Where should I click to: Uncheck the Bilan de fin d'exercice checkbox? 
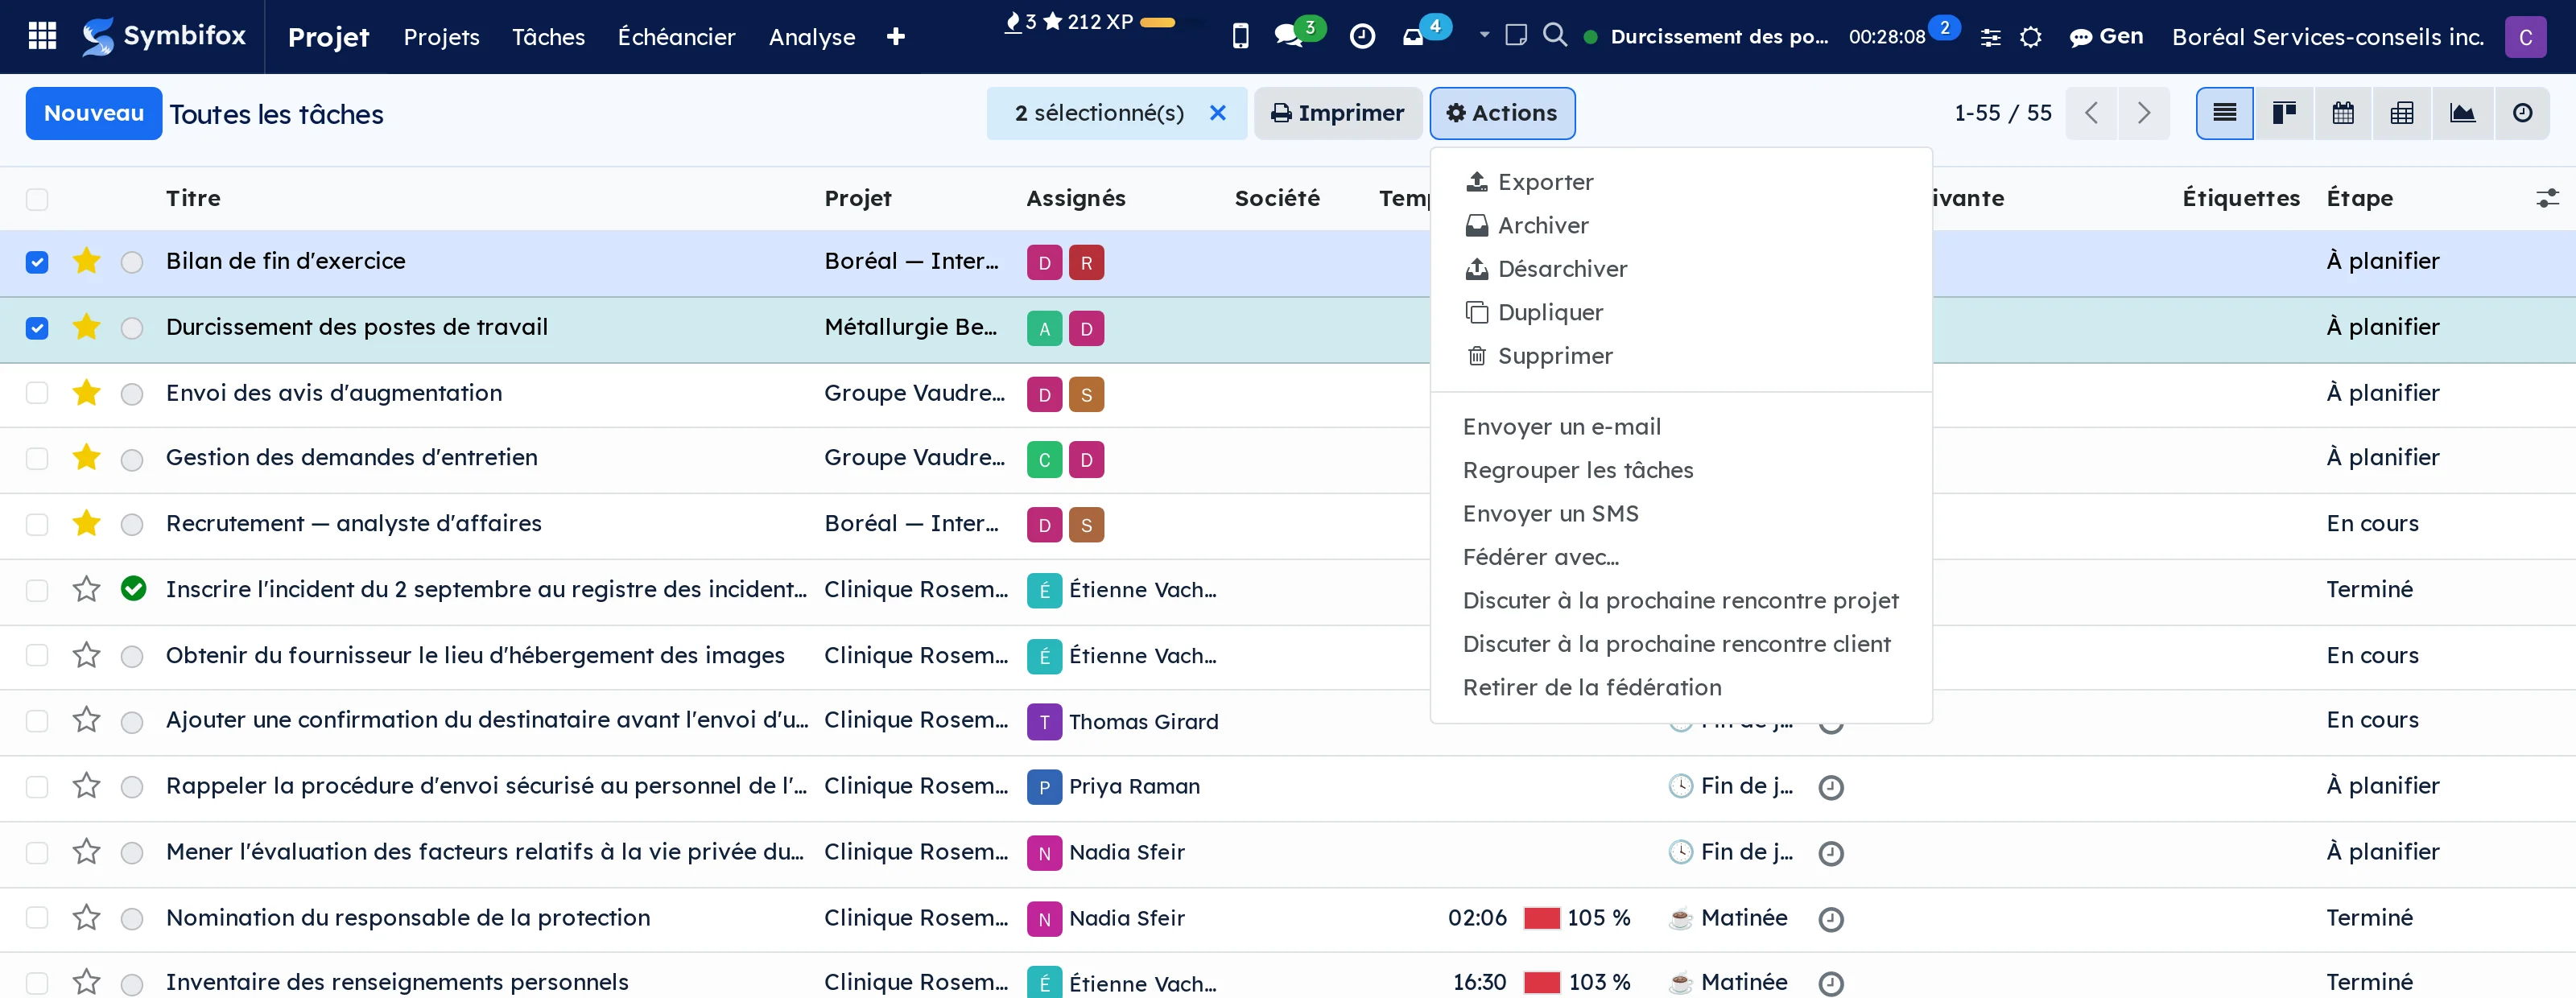(37, 262)
